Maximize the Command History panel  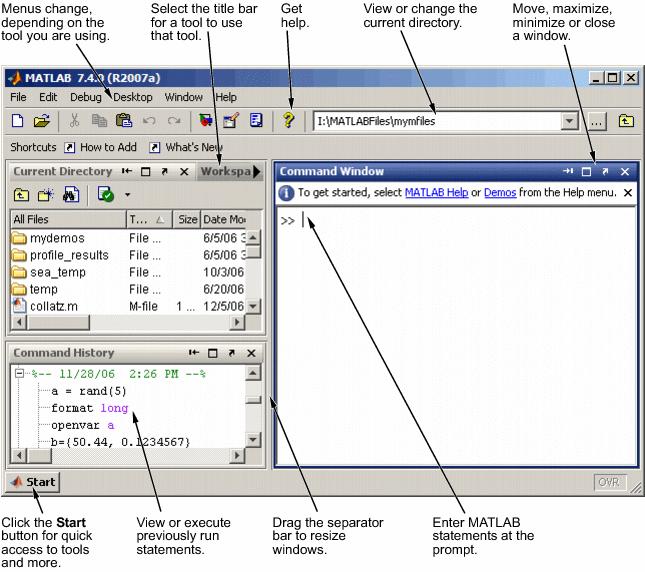213,353
